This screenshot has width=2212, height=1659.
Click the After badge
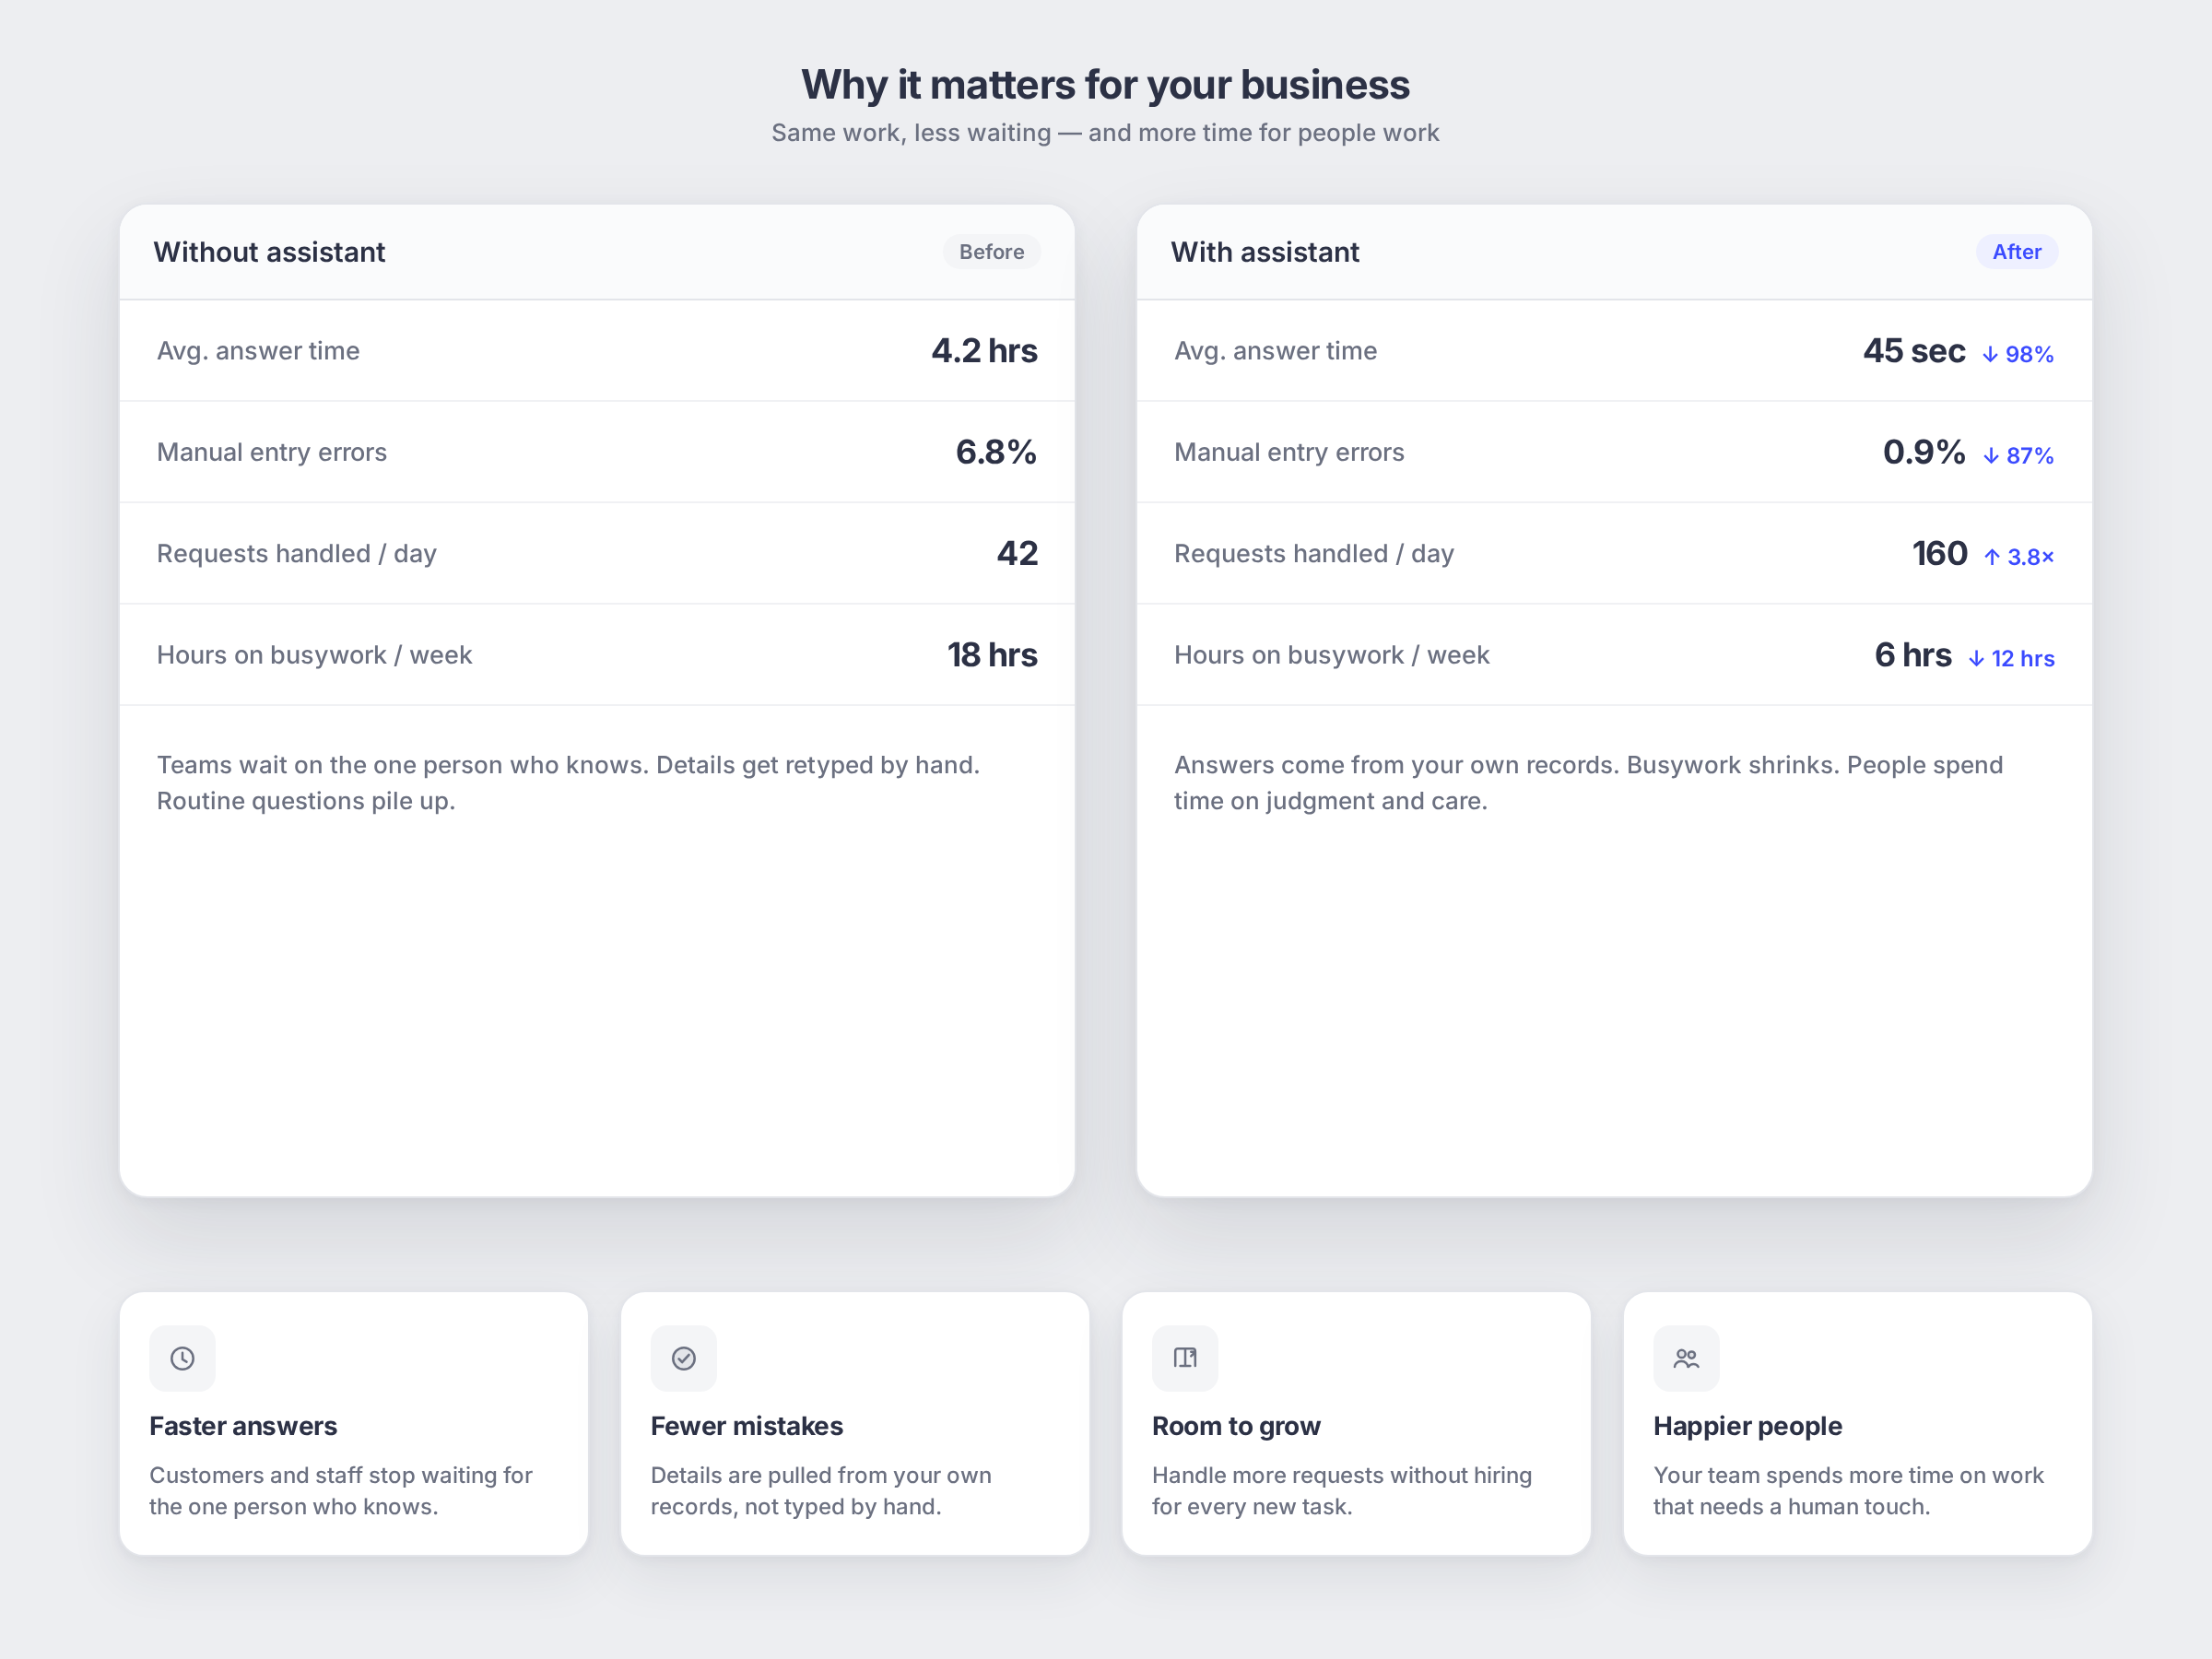tap(2016, 252)
